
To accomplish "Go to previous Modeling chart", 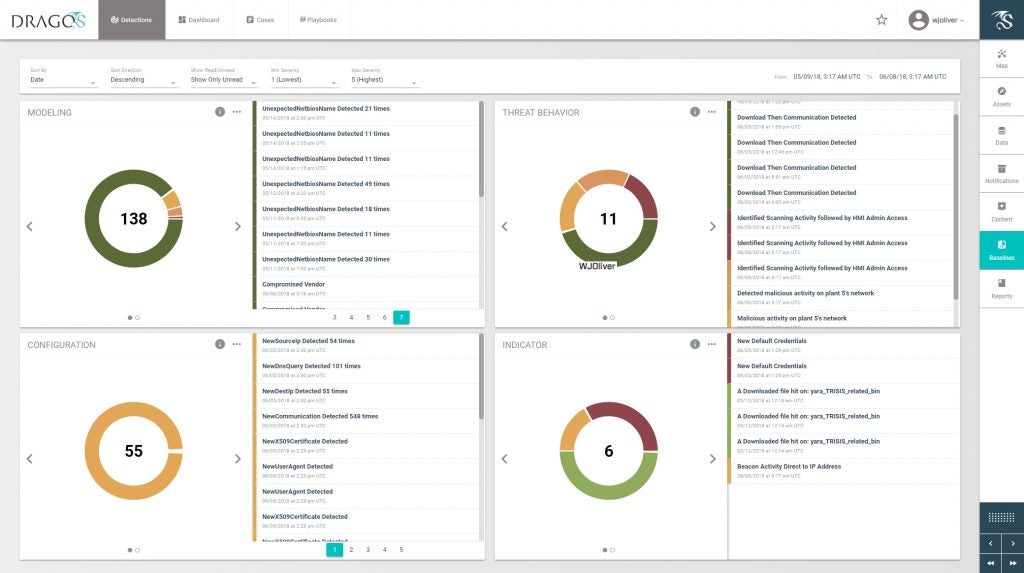I will pyautogui.click(x=29, y=226).
